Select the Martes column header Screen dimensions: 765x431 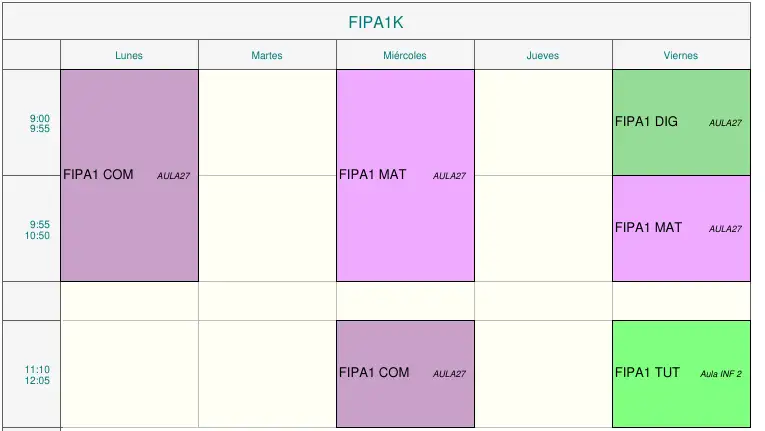267,55
